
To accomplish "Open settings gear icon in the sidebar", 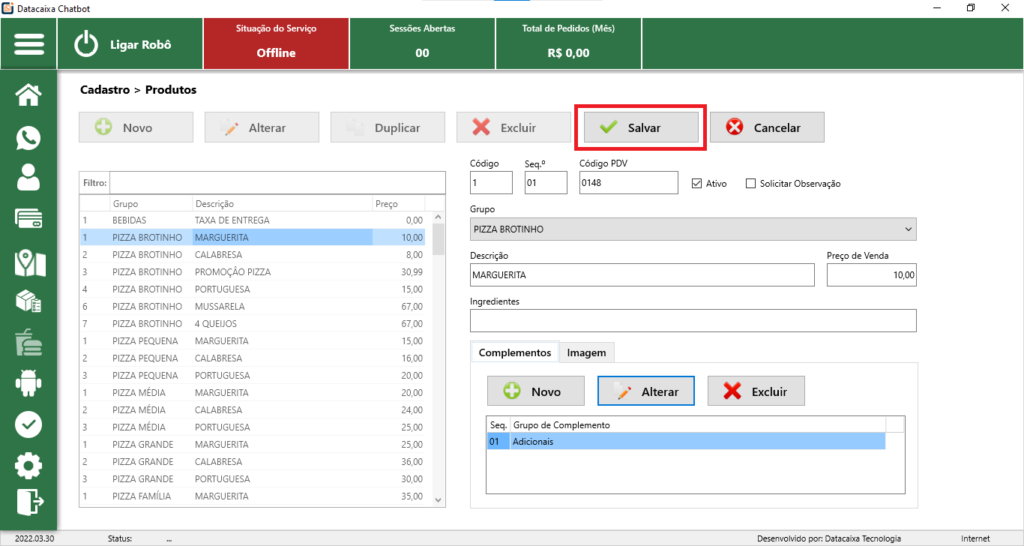I will (x=28, y=465).
